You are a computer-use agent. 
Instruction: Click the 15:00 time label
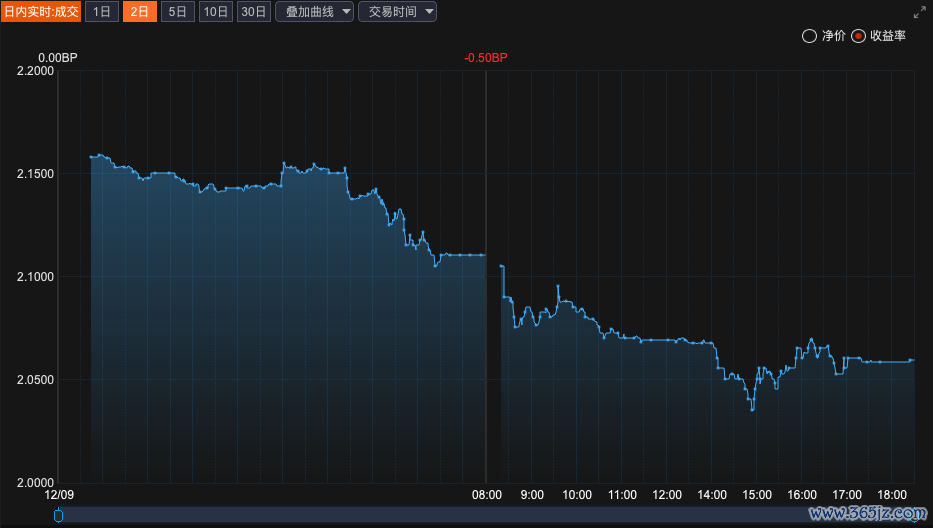757,495
